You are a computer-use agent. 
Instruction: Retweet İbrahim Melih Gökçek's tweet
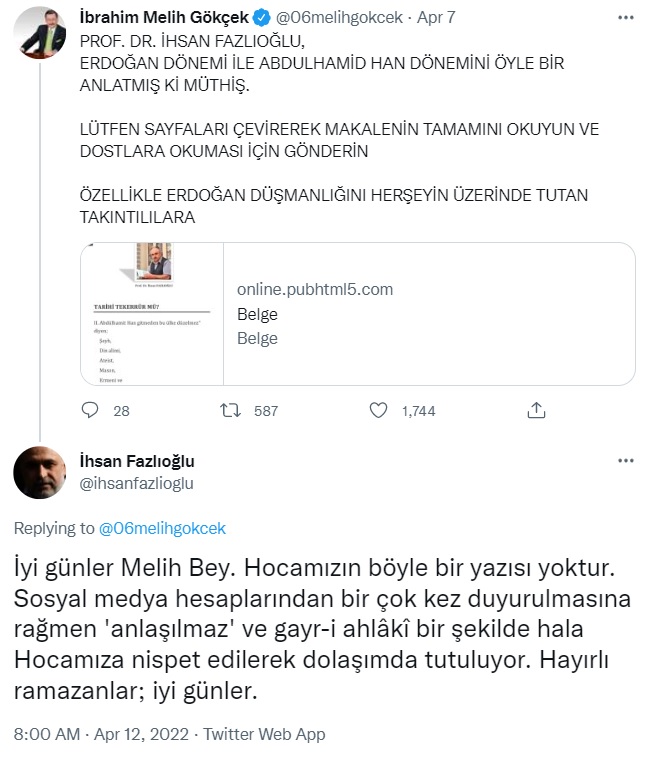[x=233, y=410]
